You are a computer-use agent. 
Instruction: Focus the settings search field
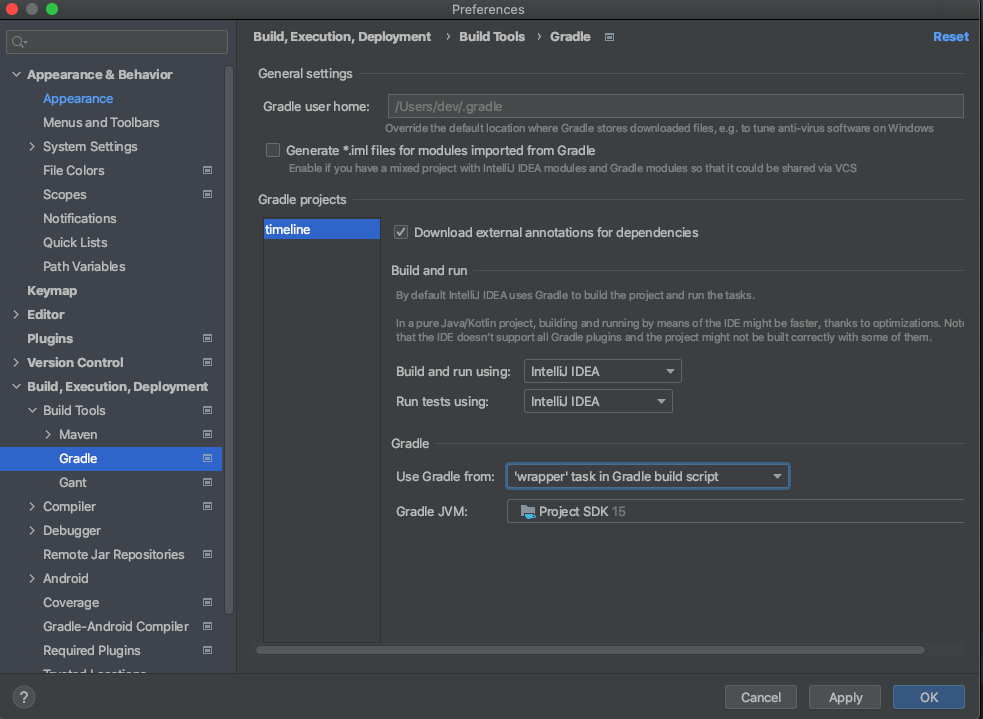coord(117,42)
